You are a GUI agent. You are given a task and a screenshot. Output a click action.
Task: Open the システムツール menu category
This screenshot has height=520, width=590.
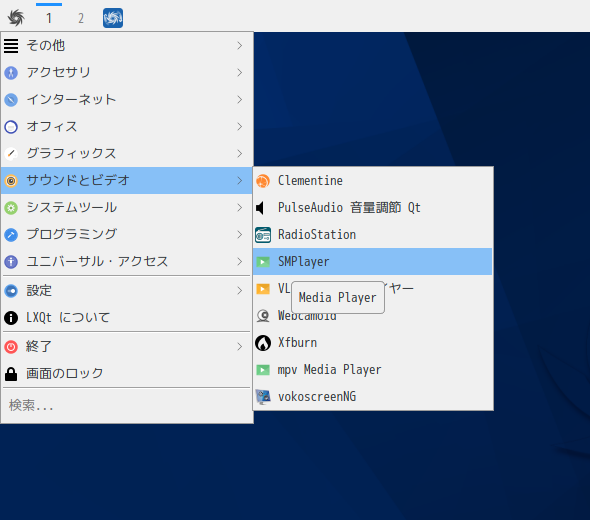(126, 208)
